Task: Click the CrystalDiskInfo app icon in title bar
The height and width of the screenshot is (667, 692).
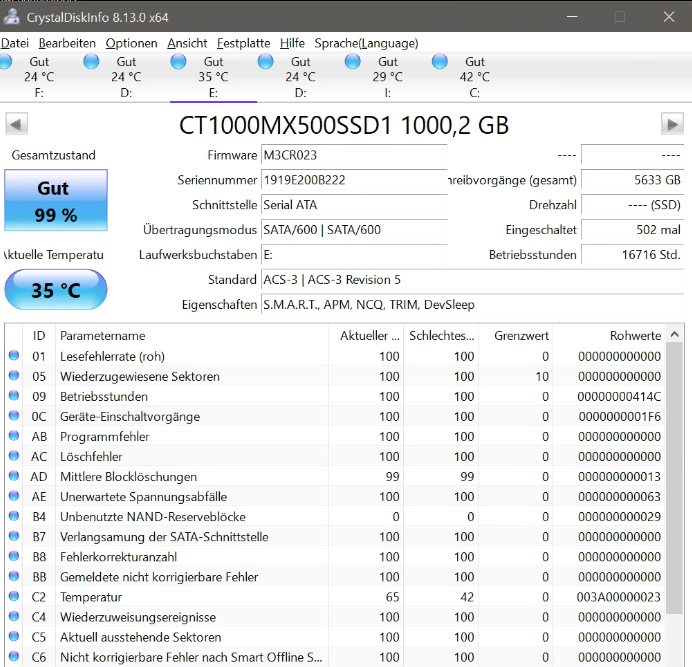Action: 11,17
